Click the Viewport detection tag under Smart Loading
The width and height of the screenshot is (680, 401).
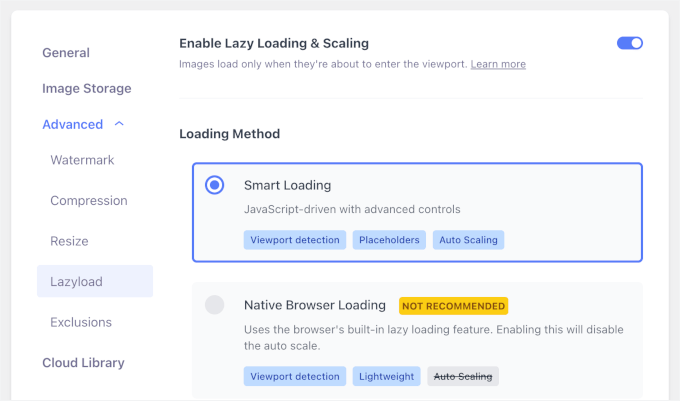(295, 240)
